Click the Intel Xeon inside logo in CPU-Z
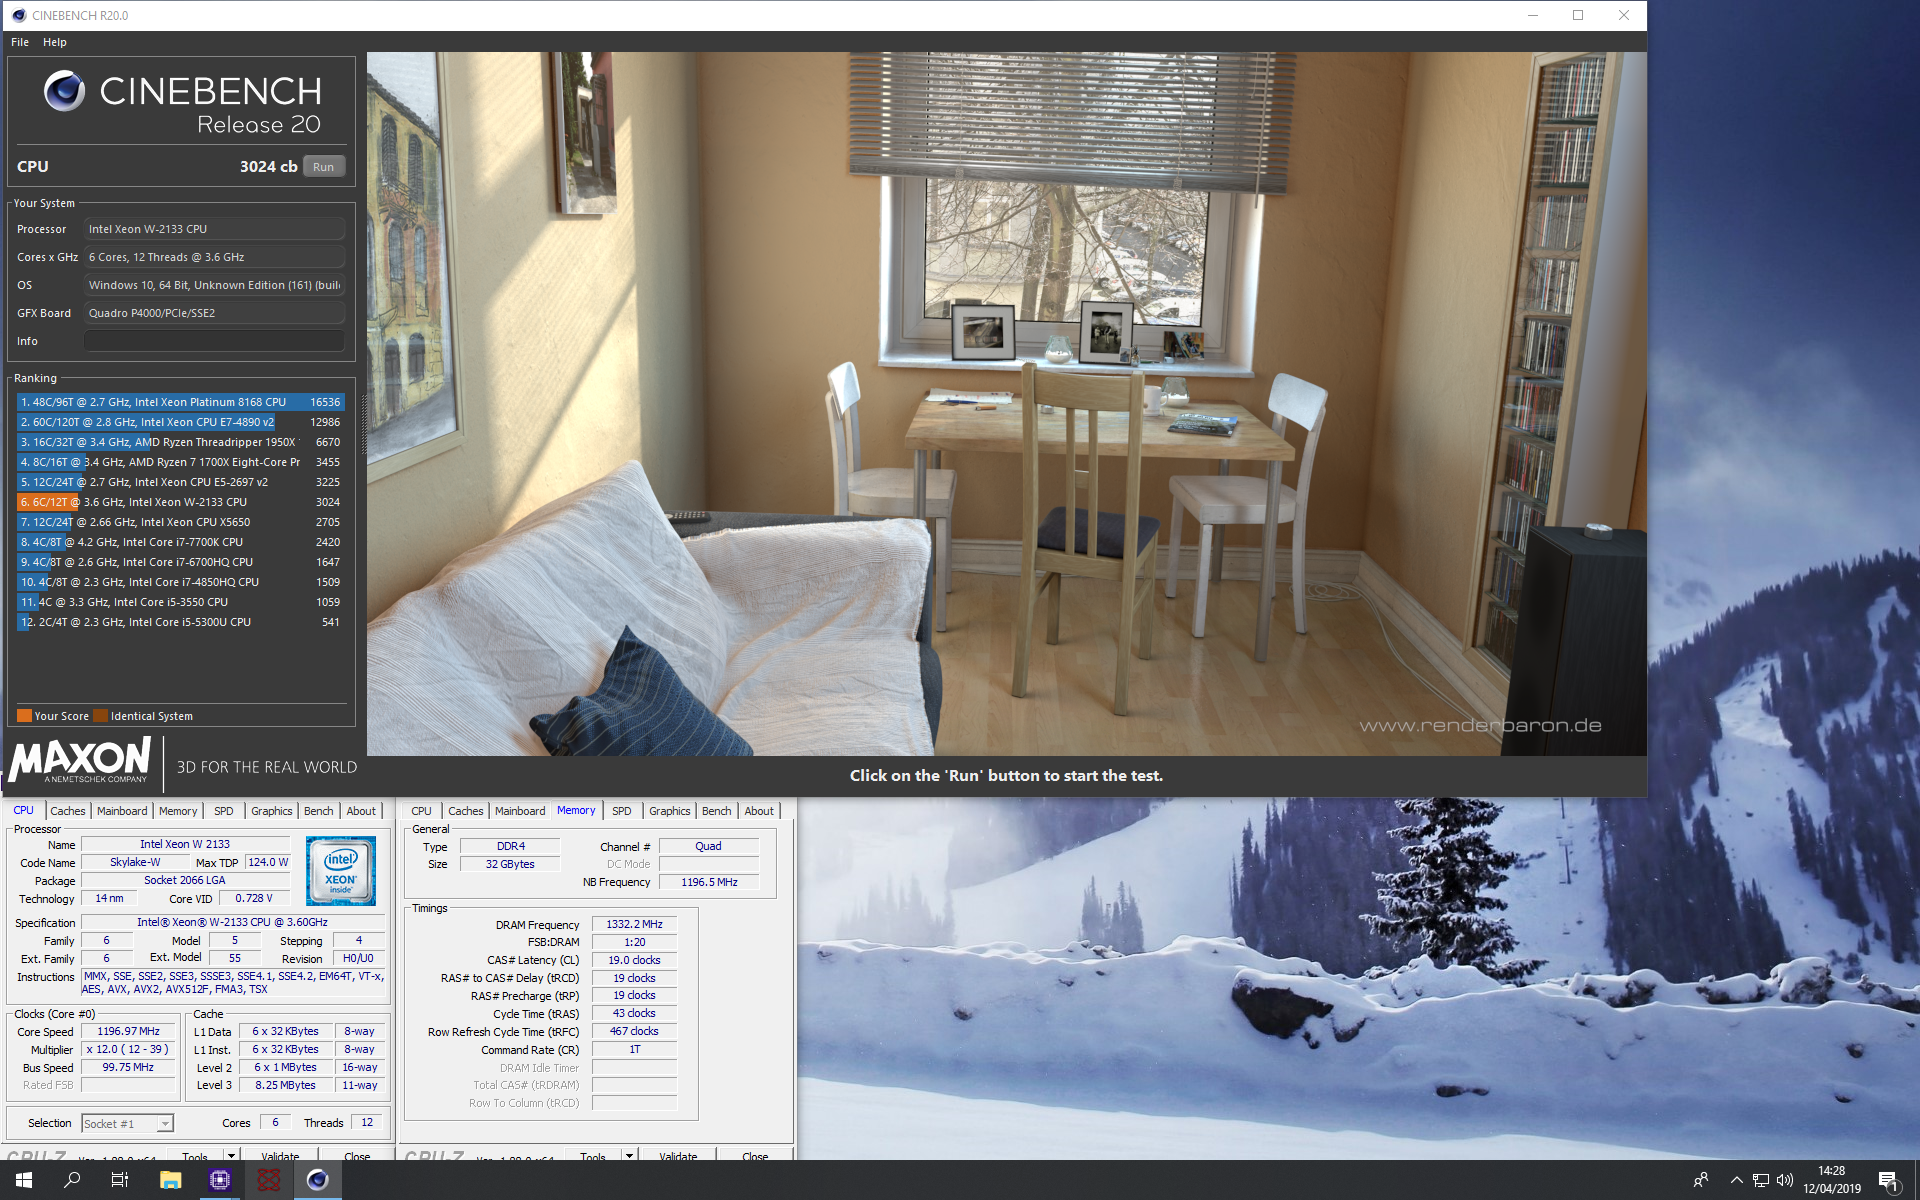 coord(340,871)
